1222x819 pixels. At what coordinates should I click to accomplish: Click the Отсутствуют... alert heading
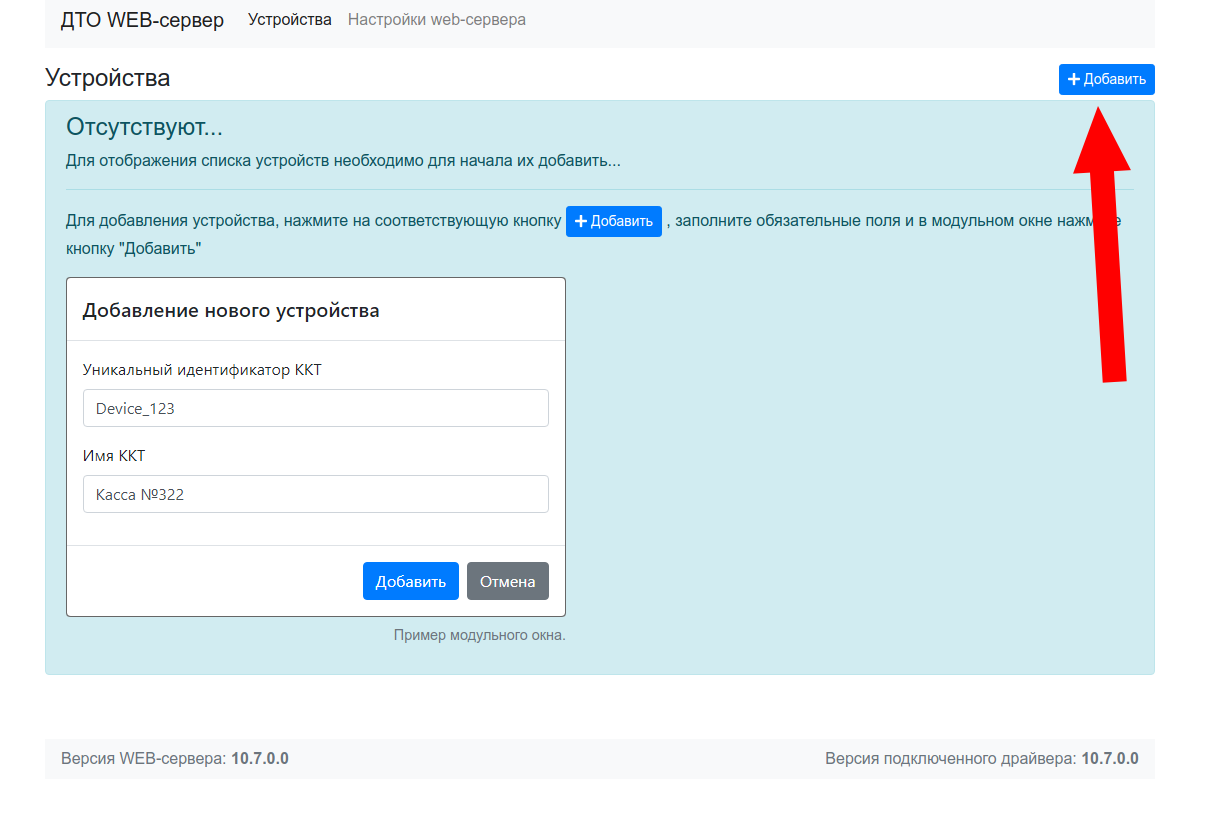click(x=144, y=127)
